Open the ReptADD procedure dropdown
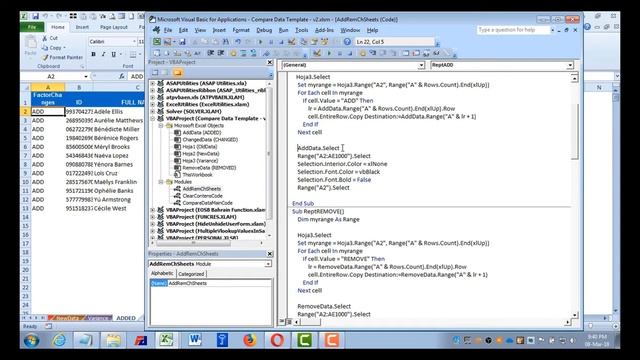This screenshot has height=360, width=640. click(569, 65)
